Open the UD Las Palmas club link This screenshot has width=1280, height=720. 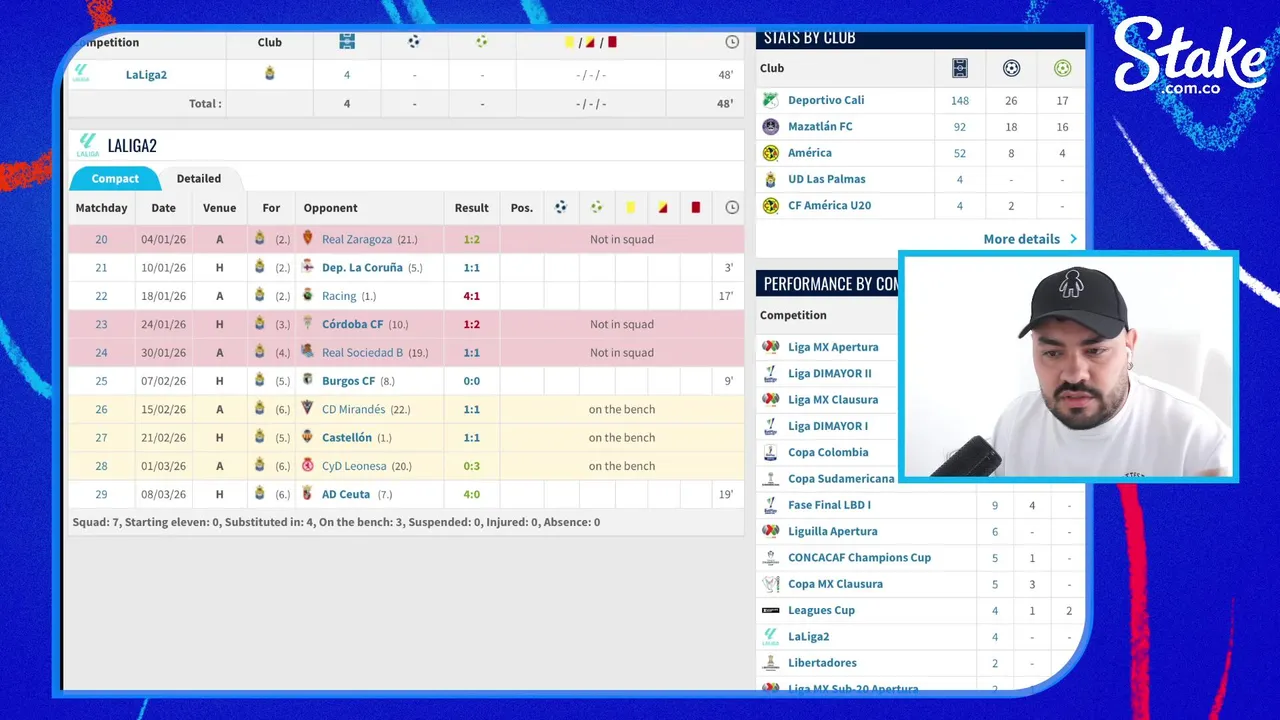[x=827, y=179]
